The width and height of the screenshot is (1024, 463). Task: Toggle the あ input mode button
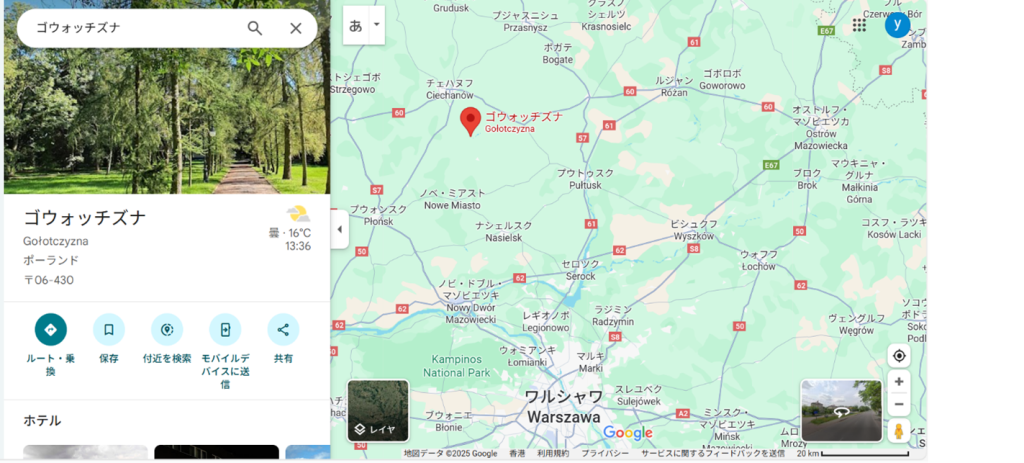356,25
